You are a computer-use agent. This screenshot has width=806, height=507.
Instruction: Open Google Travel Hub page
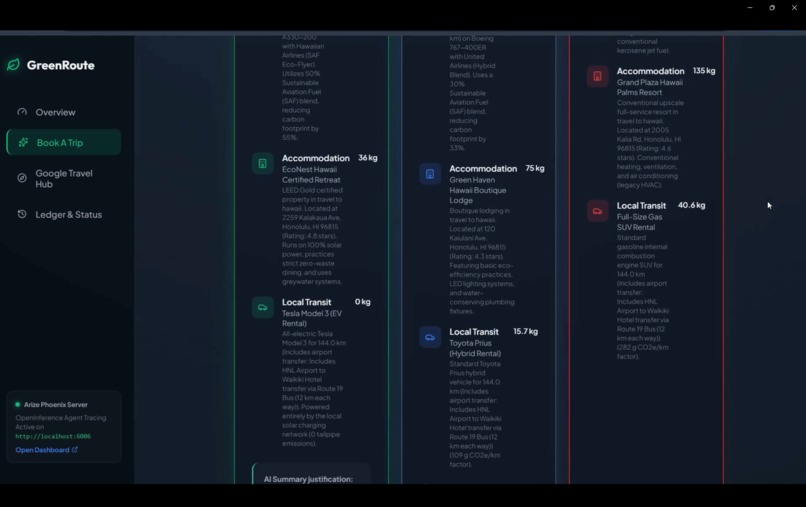point(64,178)
